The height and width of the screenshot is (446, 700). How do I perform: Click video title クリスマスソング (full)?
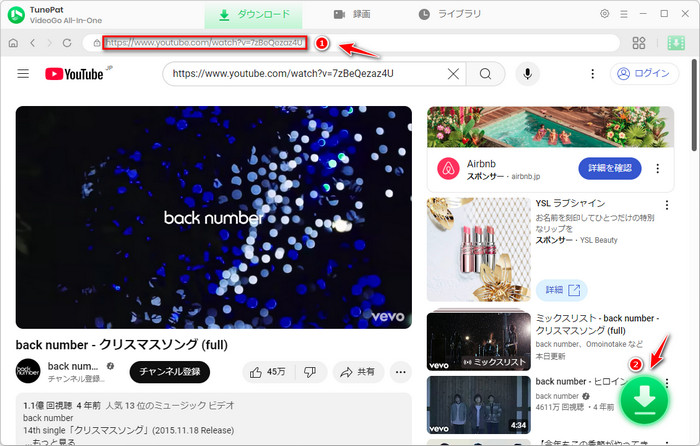click(x=121, y=345)
